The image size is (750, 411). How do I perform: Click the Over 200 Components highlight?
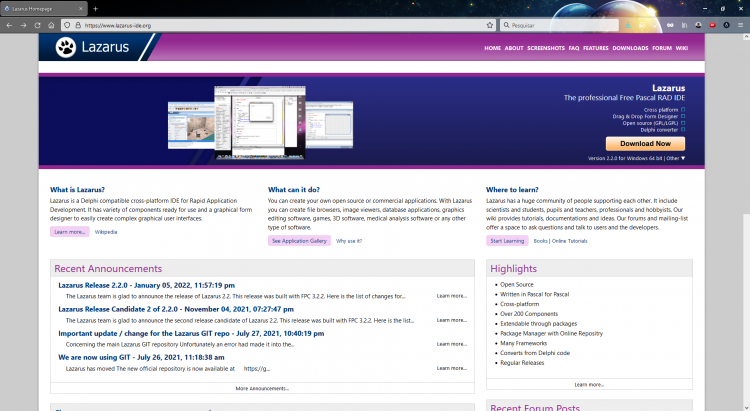(529, 314)
